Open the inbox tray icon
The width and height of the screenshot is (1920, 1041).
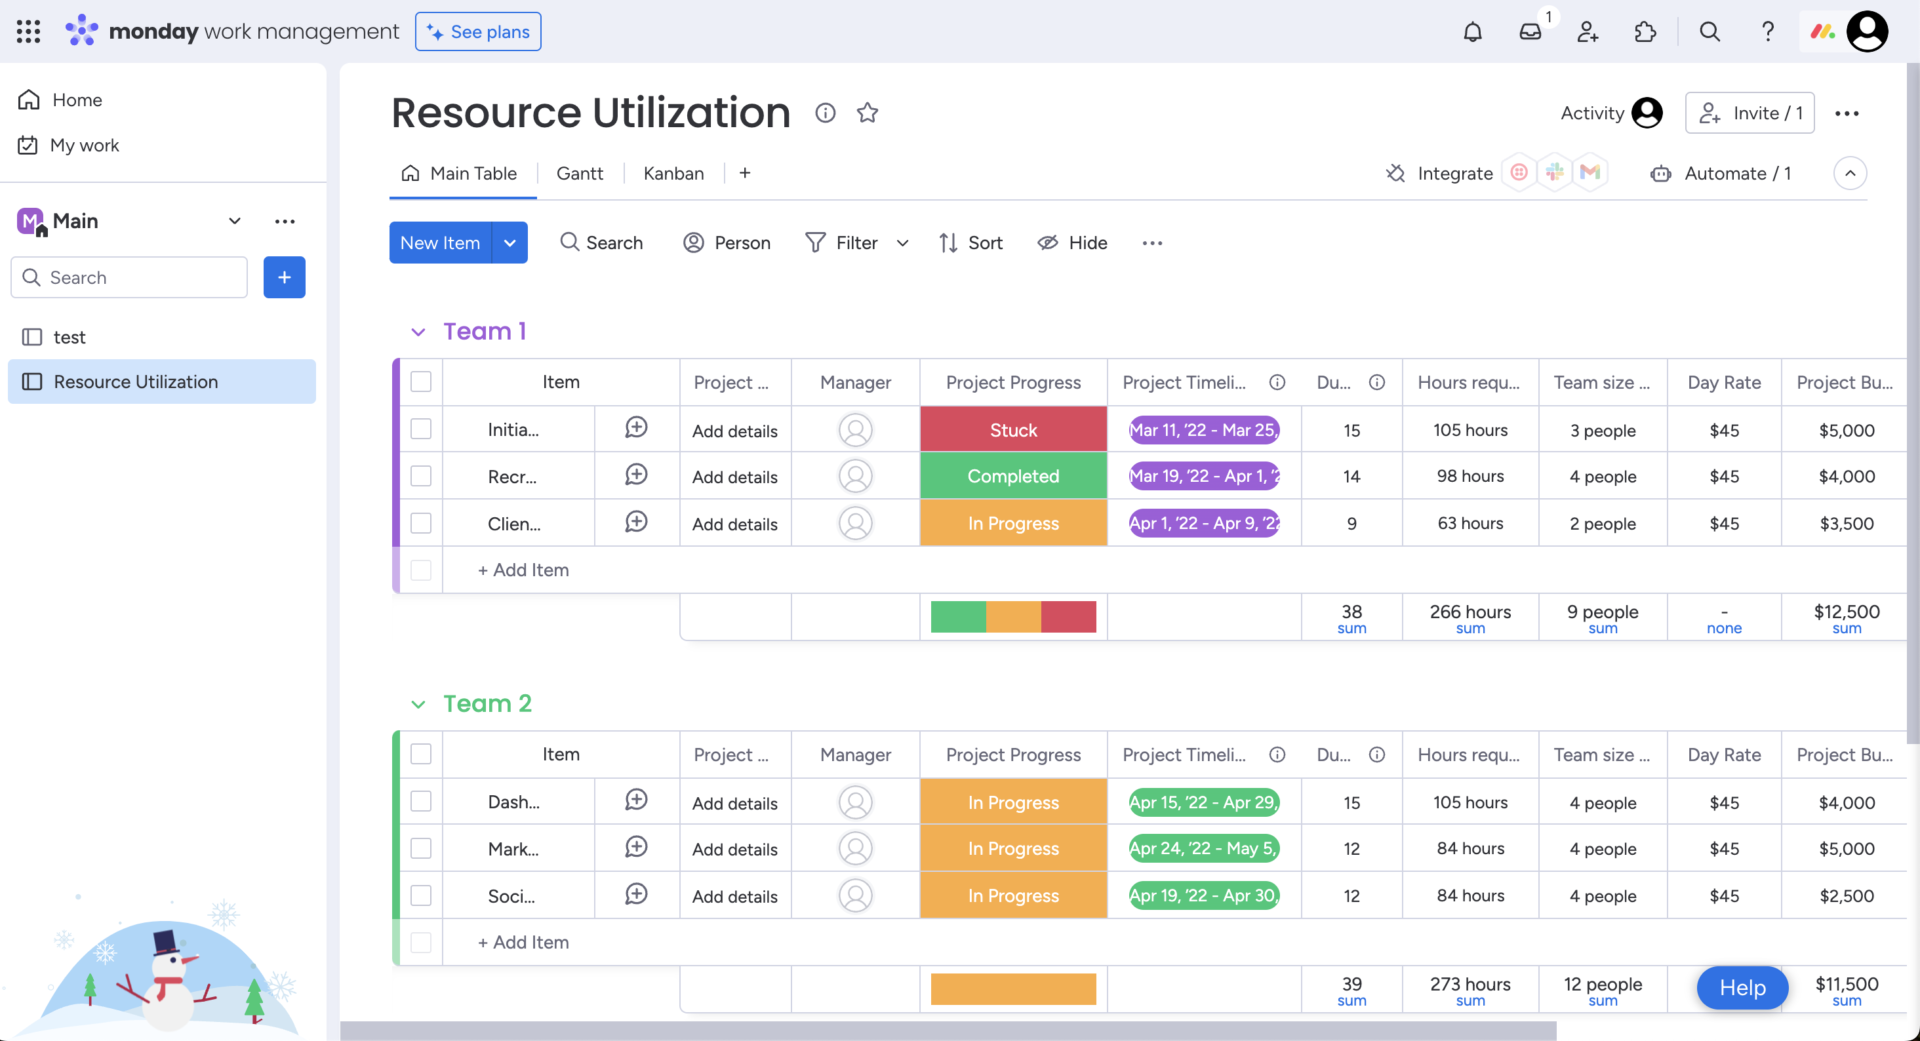tap(1530, 32)
